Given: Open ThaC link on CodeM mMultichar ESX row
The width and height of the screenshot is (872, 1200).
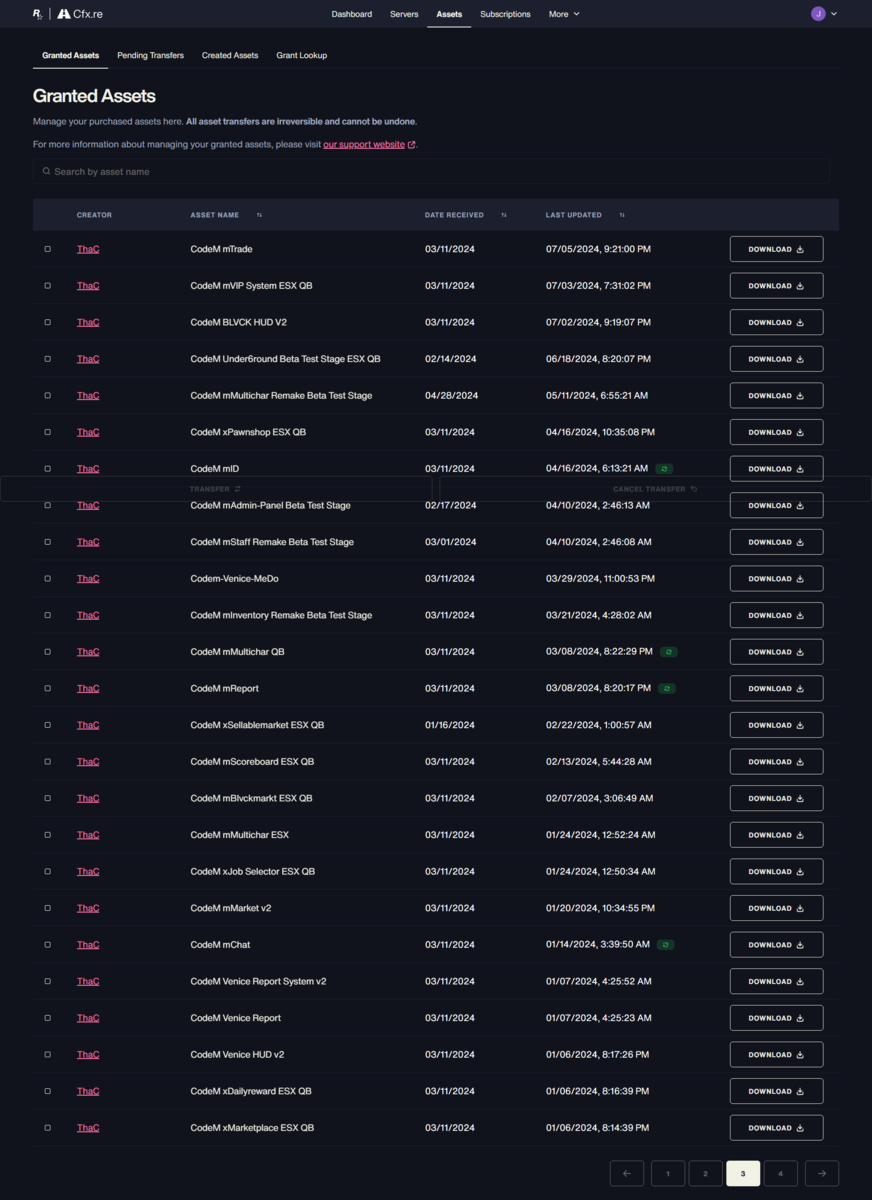Looking at the screenshot, I should tap(88, 835).
